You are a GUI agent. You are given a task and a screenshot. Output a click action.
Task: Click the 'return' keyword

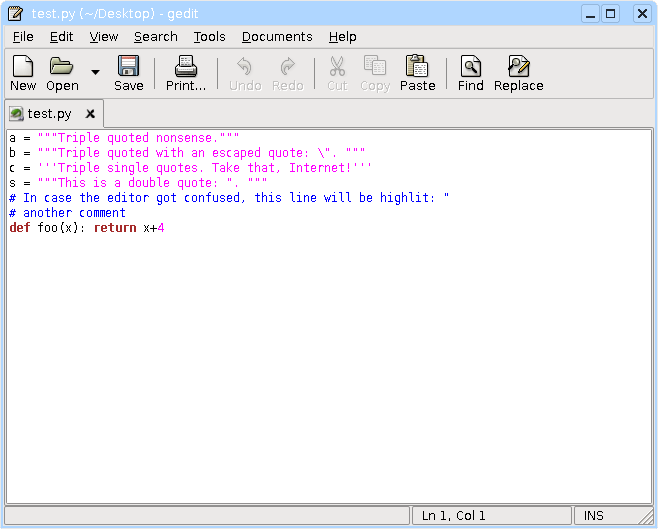(x=115, y=228)
